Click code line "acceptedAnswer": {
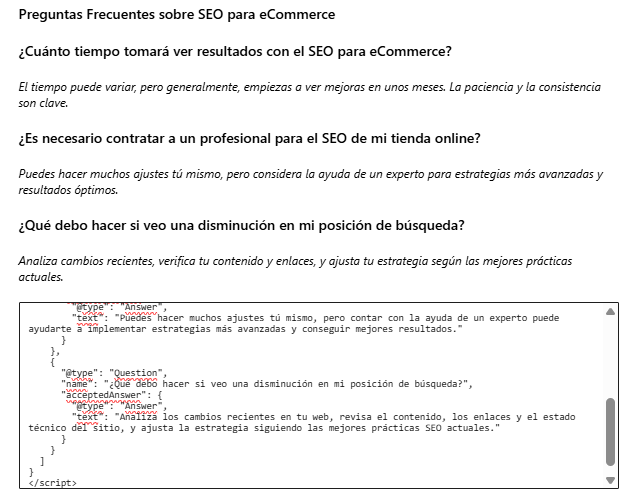This screenshot has width=643, height=490. coord(112,395)
